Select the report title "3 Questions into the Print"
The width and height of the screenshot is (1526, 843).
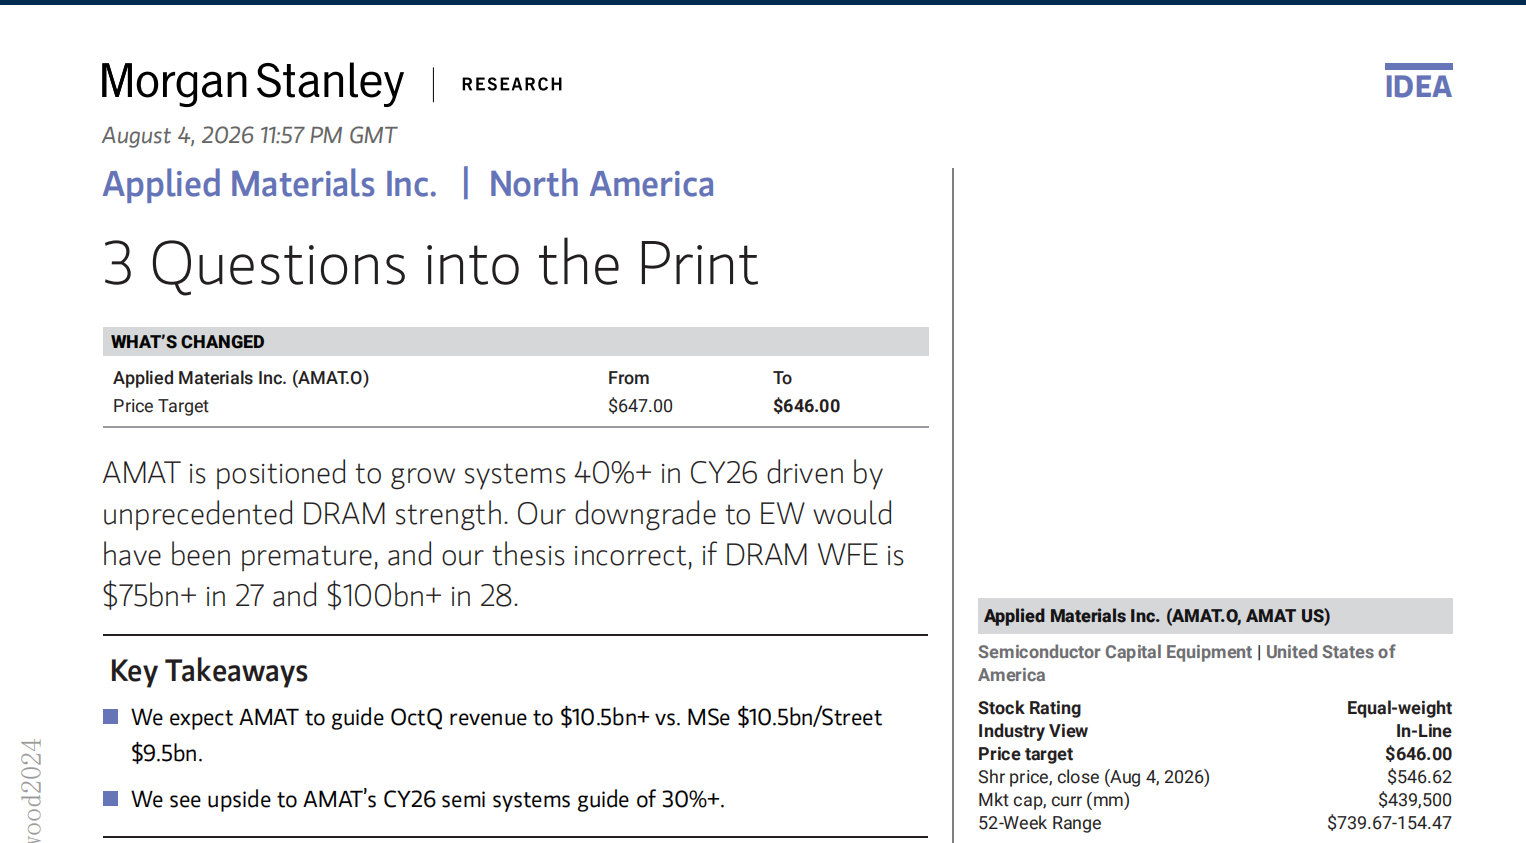(x=431, y=264)
